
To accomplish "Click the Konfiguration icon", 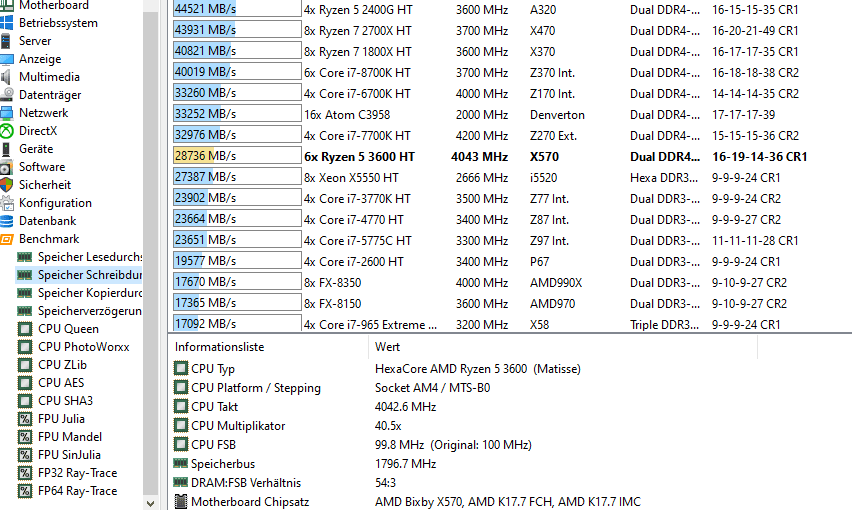I will 7,203.
